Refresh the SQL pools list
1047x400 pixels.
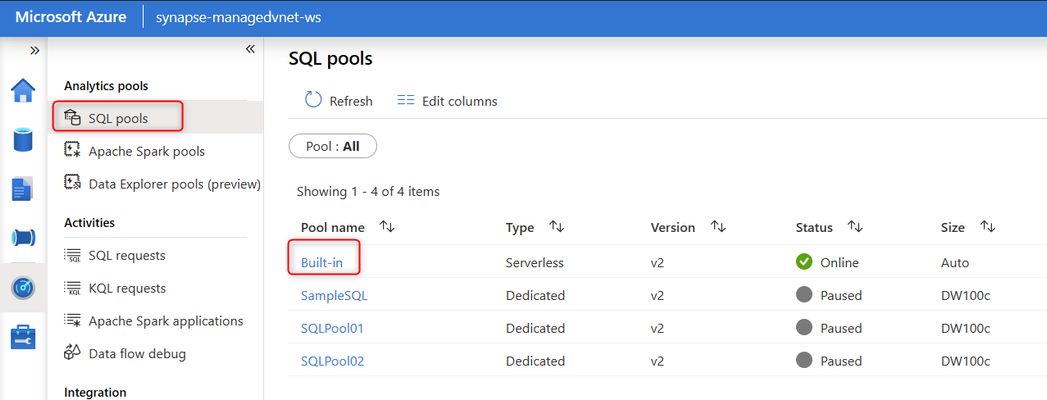point(339,101)
